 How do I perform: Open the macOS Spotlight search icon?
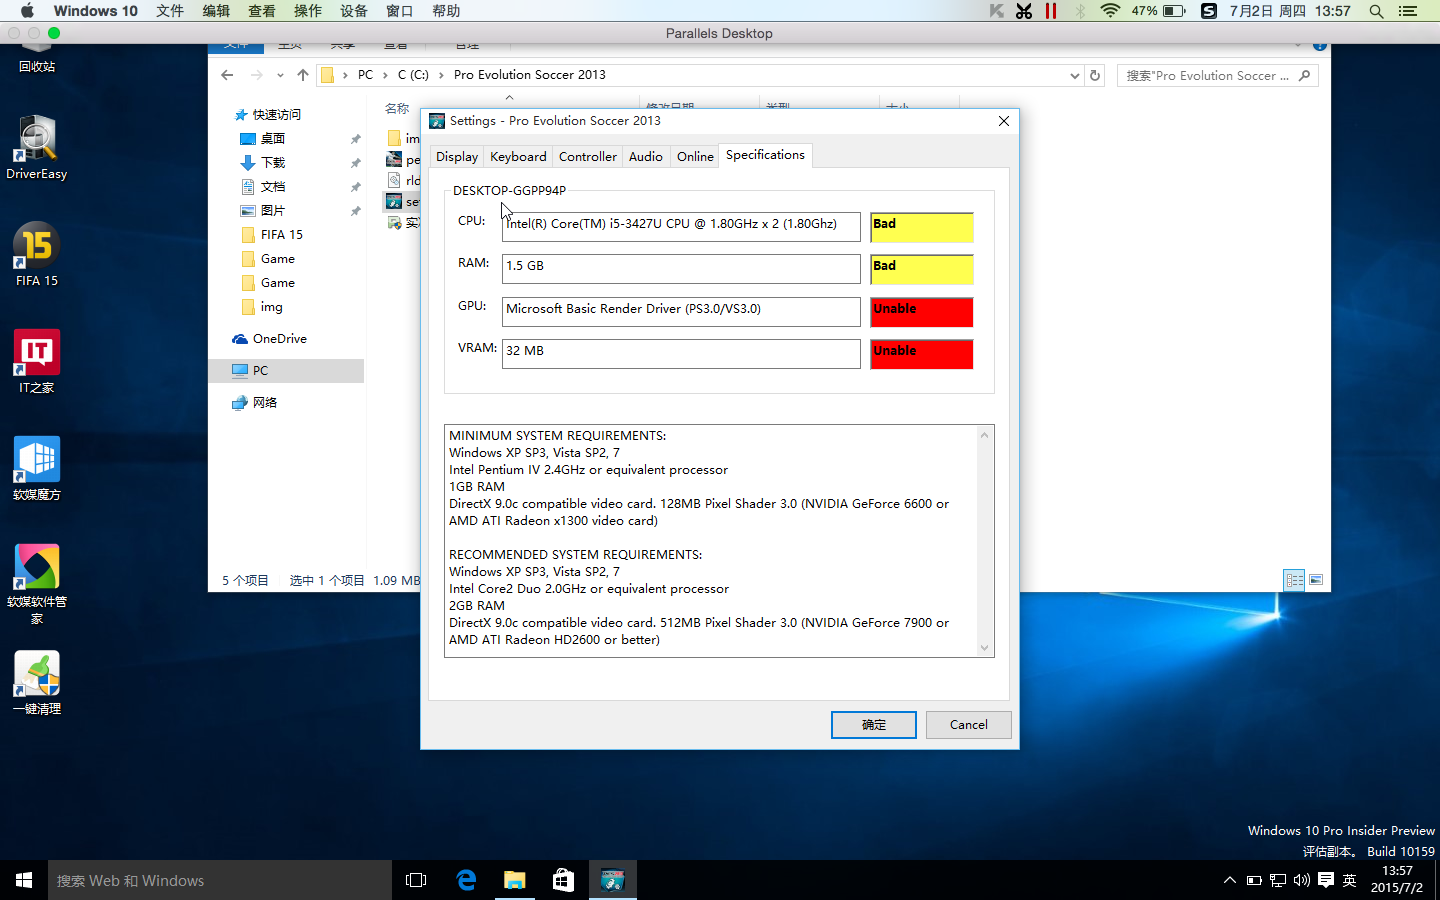point(1376,11)
